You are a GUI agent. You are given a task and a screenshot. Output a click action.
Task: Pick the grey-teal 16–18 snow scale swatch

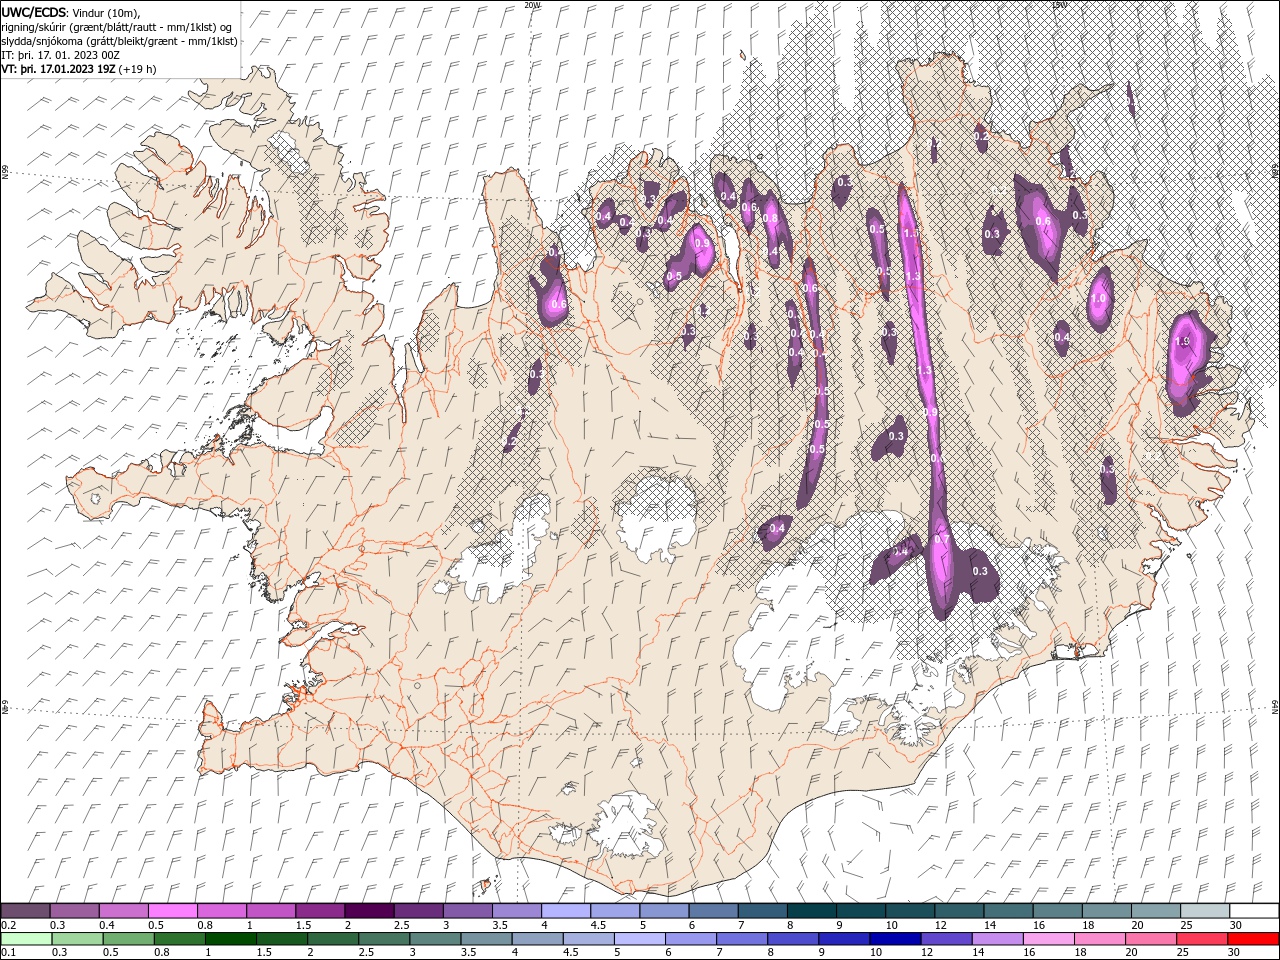click(x=1057, y=911)
